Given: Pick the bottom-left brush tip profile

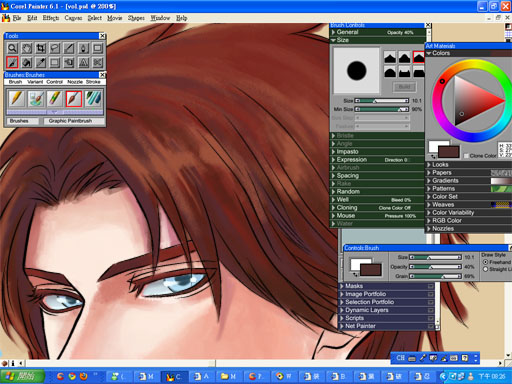Looking at the screenshot, I should pos(390,71).
